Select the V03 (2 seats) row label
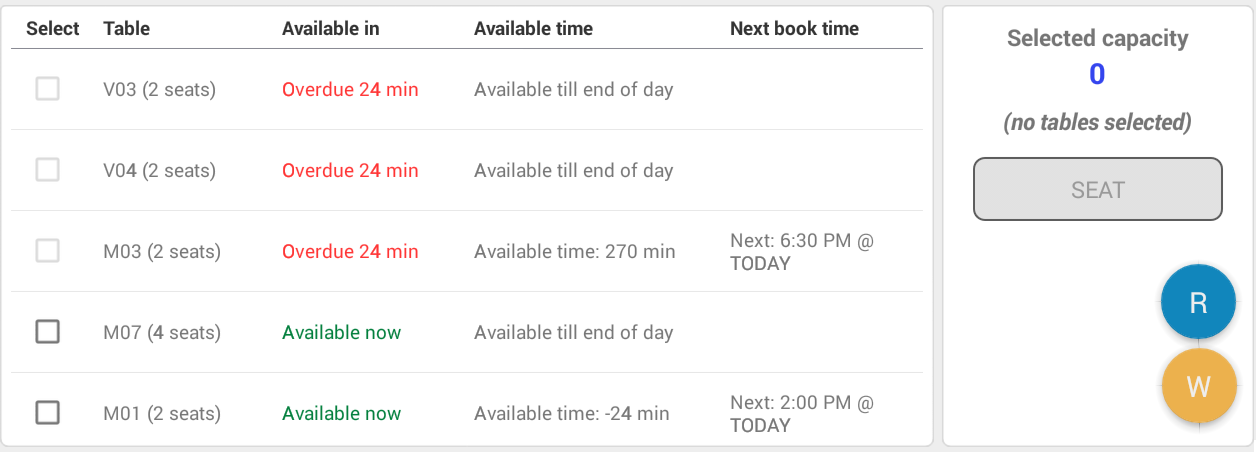1256x452 pixels. point(160,90)
